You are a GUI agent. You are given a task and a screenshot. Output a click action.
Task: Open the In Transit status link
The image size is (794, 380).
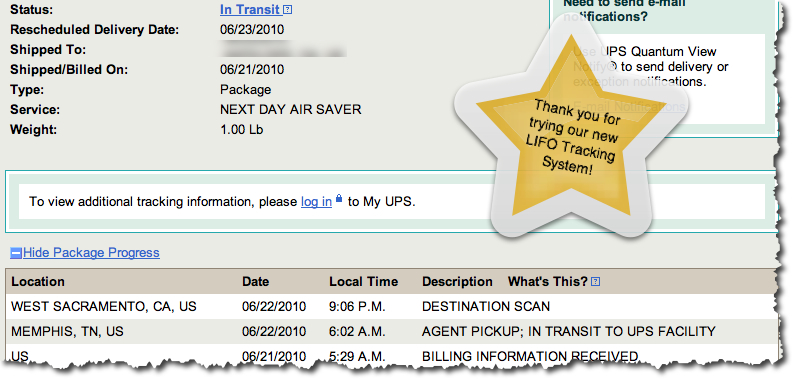250,10
